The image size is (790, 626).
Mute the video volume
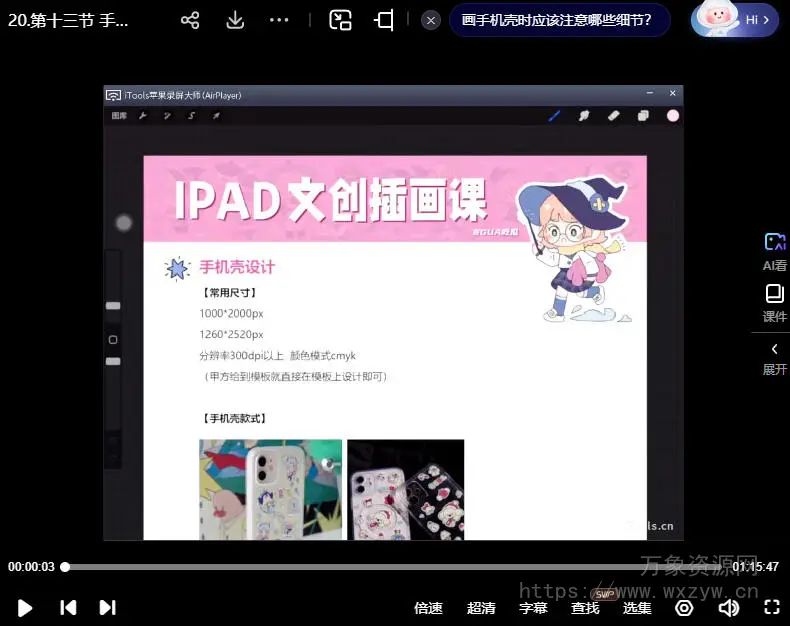pyautogui.click(x=729, y=607)
